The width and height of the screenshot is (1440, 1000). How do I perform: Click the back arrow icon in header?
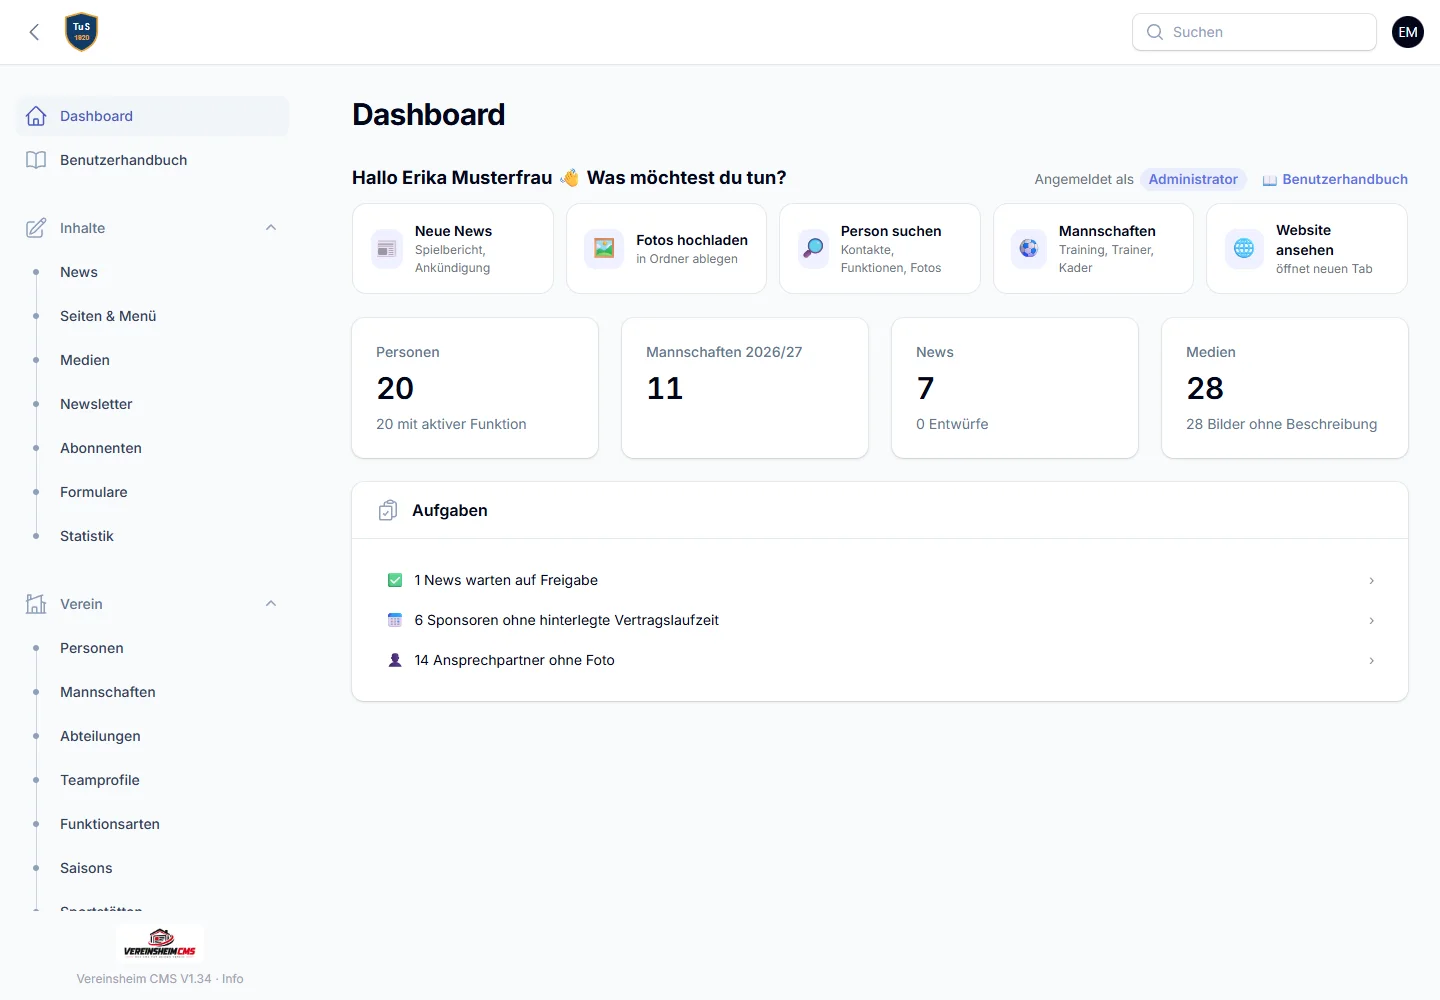point(34,32)
